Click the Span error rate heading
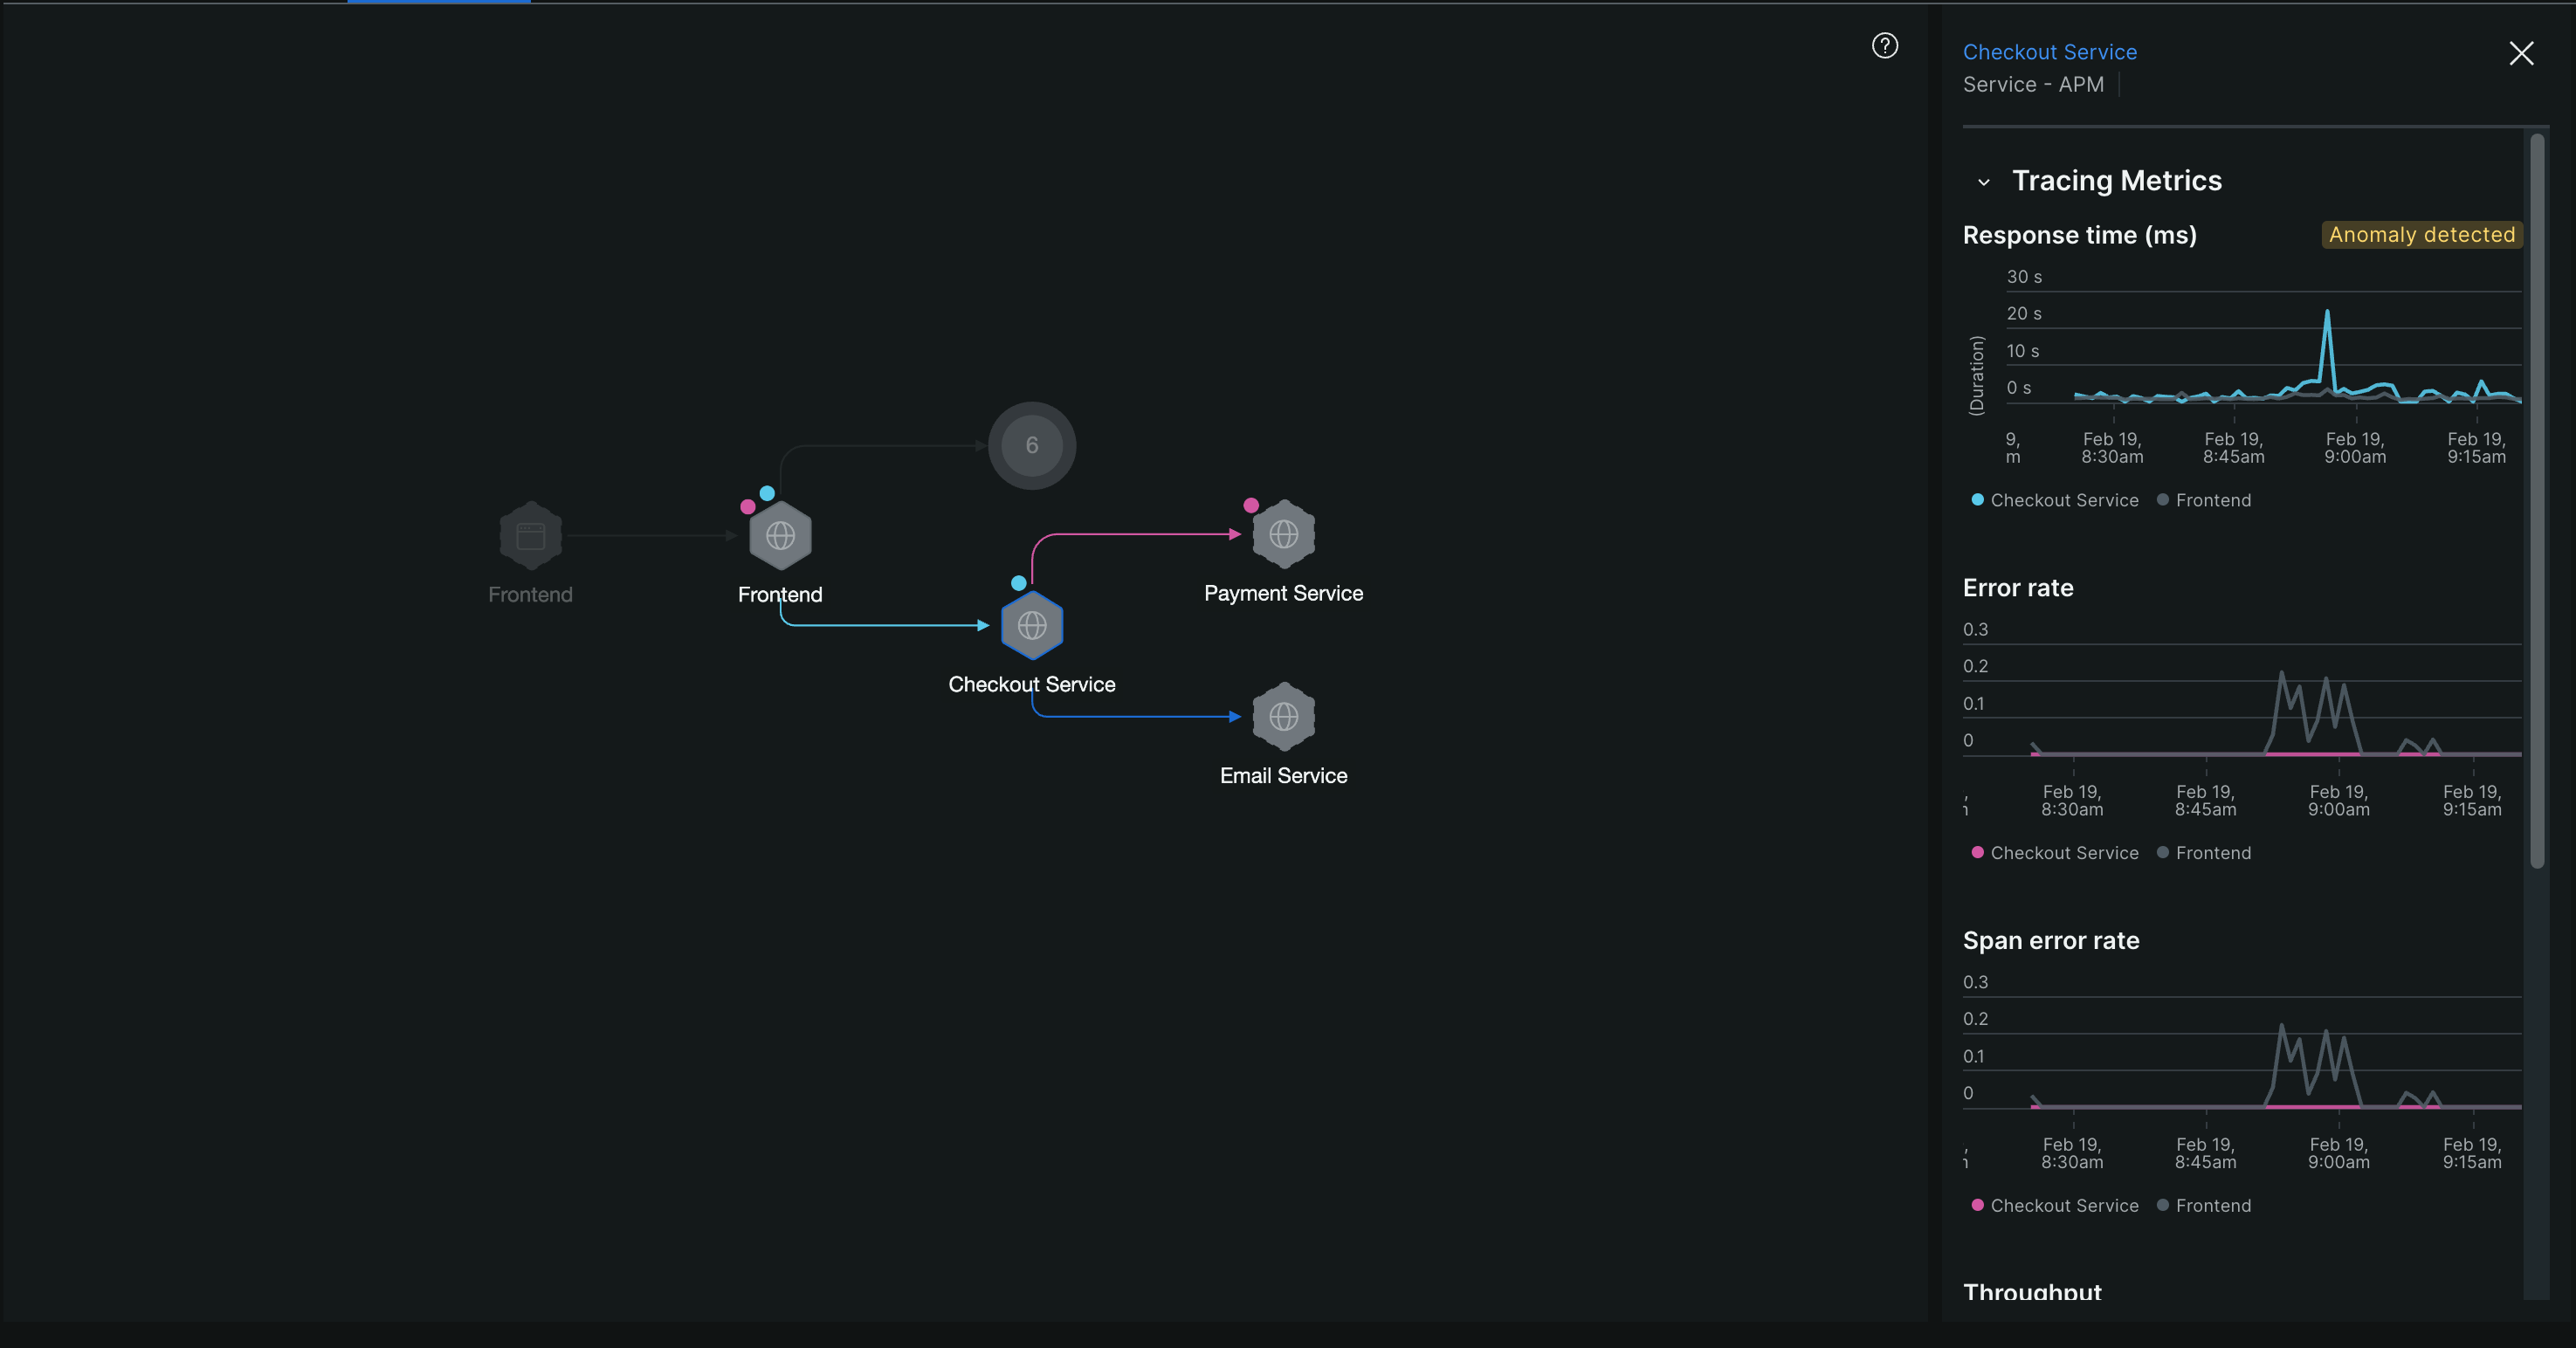This screenshot has width=2576, height=1348. 2050,941
